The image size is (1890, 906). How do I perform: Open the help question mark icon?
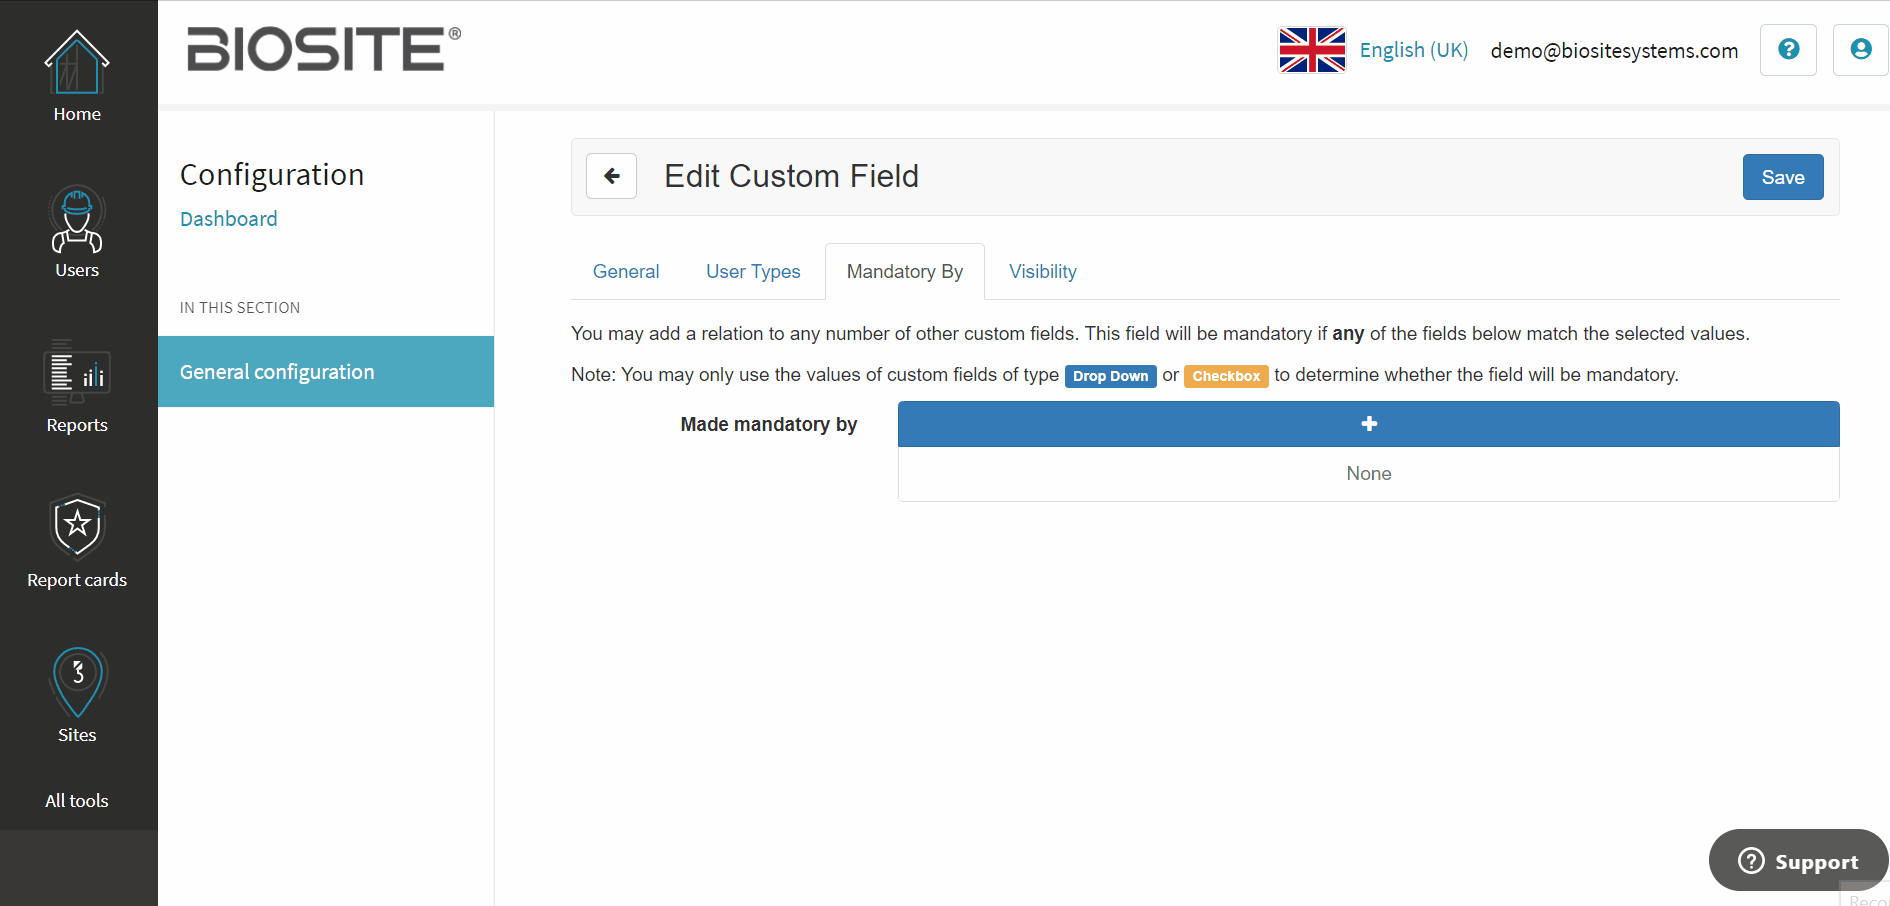pyautogui.click(x=1788, y=49)
